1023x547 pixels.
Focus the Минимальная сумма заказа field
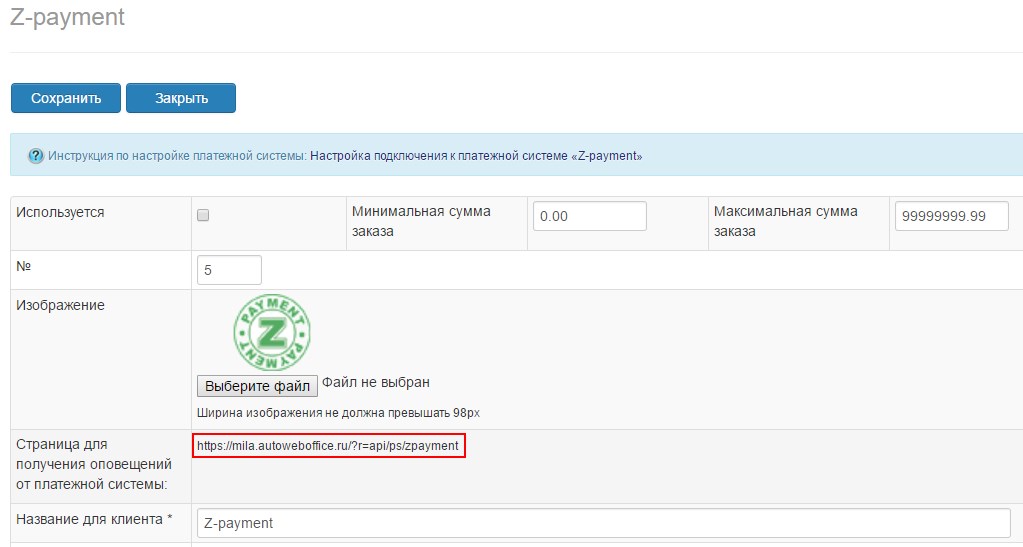pos(589,216)
